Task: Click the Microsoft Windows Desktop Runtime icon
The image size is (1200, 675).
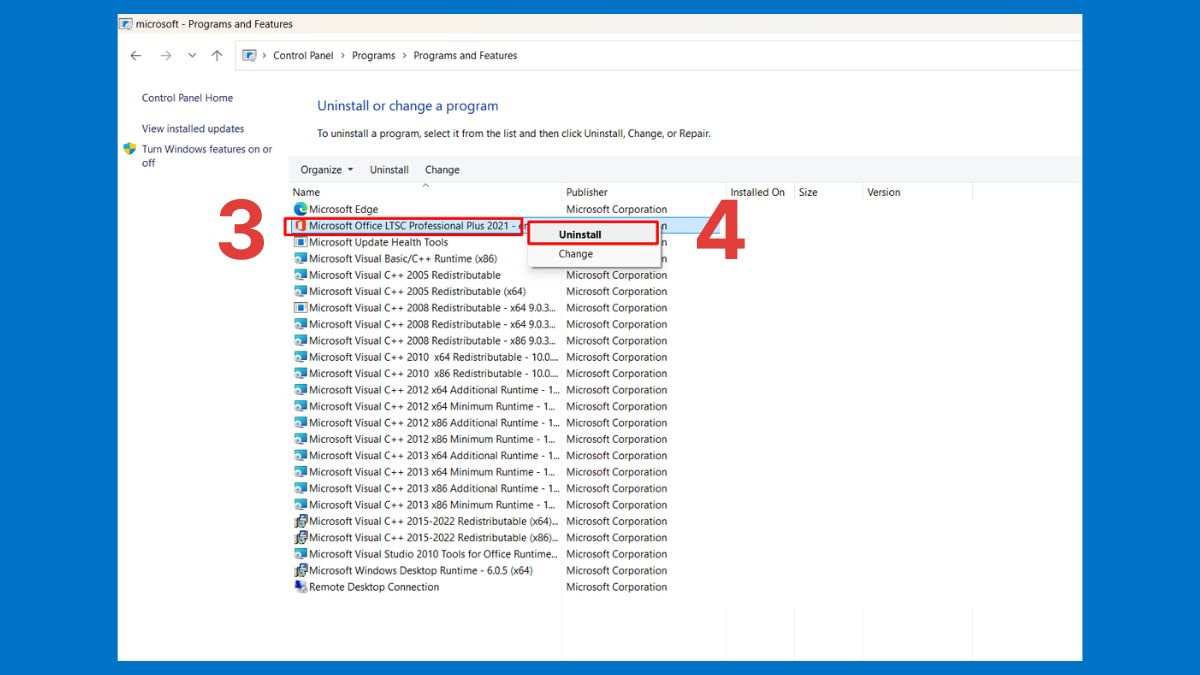Action: (300, 571)
